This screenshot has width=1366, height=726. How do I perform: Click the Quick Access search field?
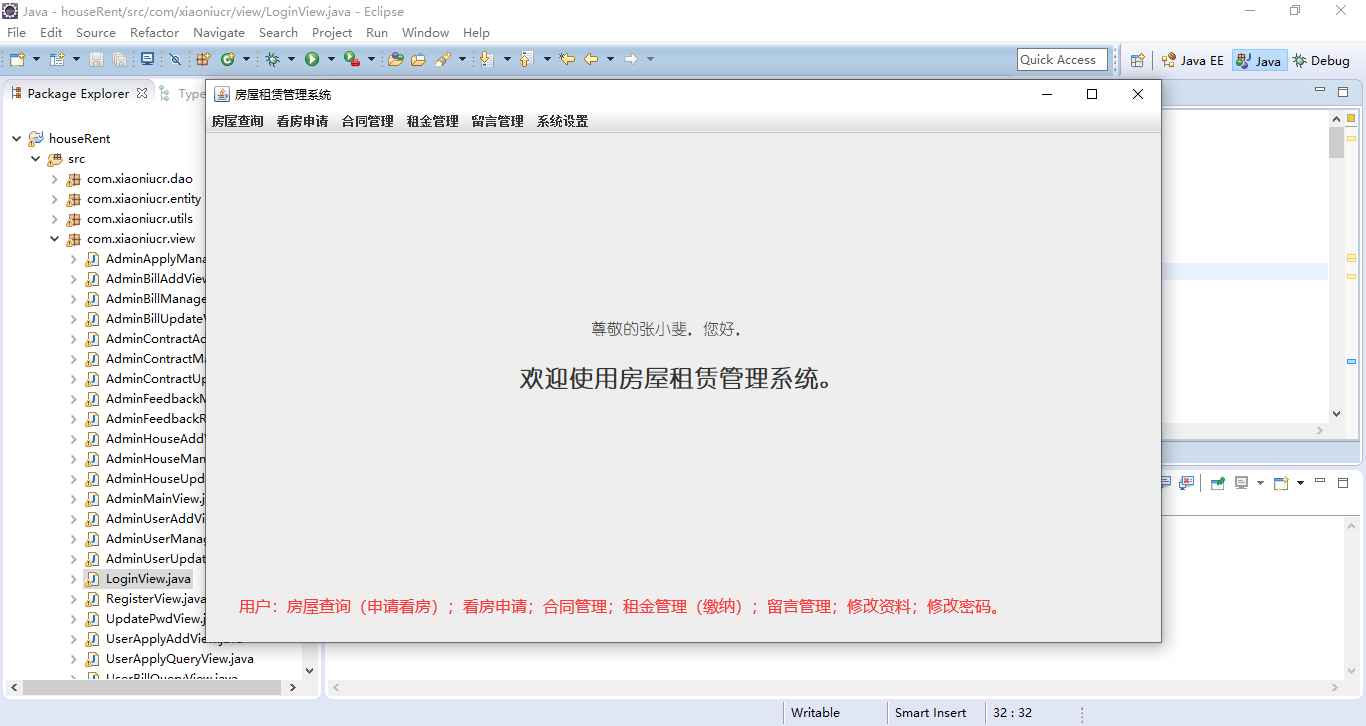tap(1062, 59)
